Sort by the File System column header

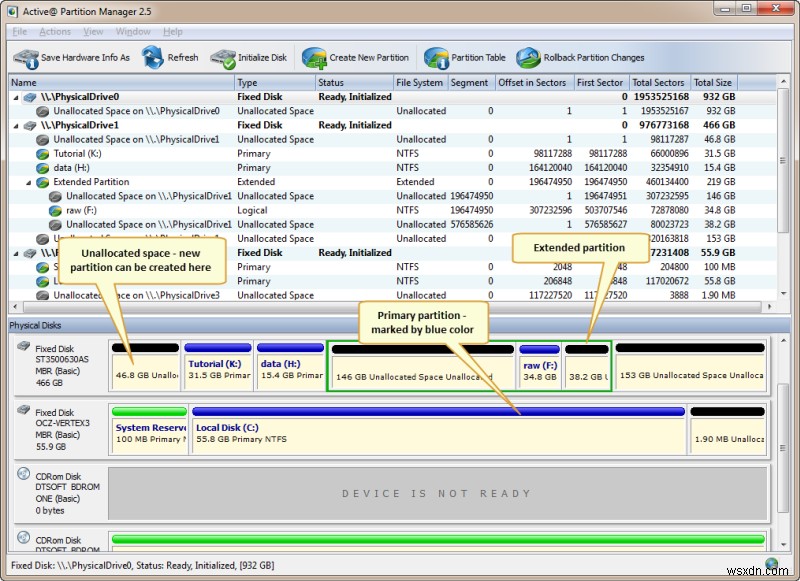coord(420,83)
